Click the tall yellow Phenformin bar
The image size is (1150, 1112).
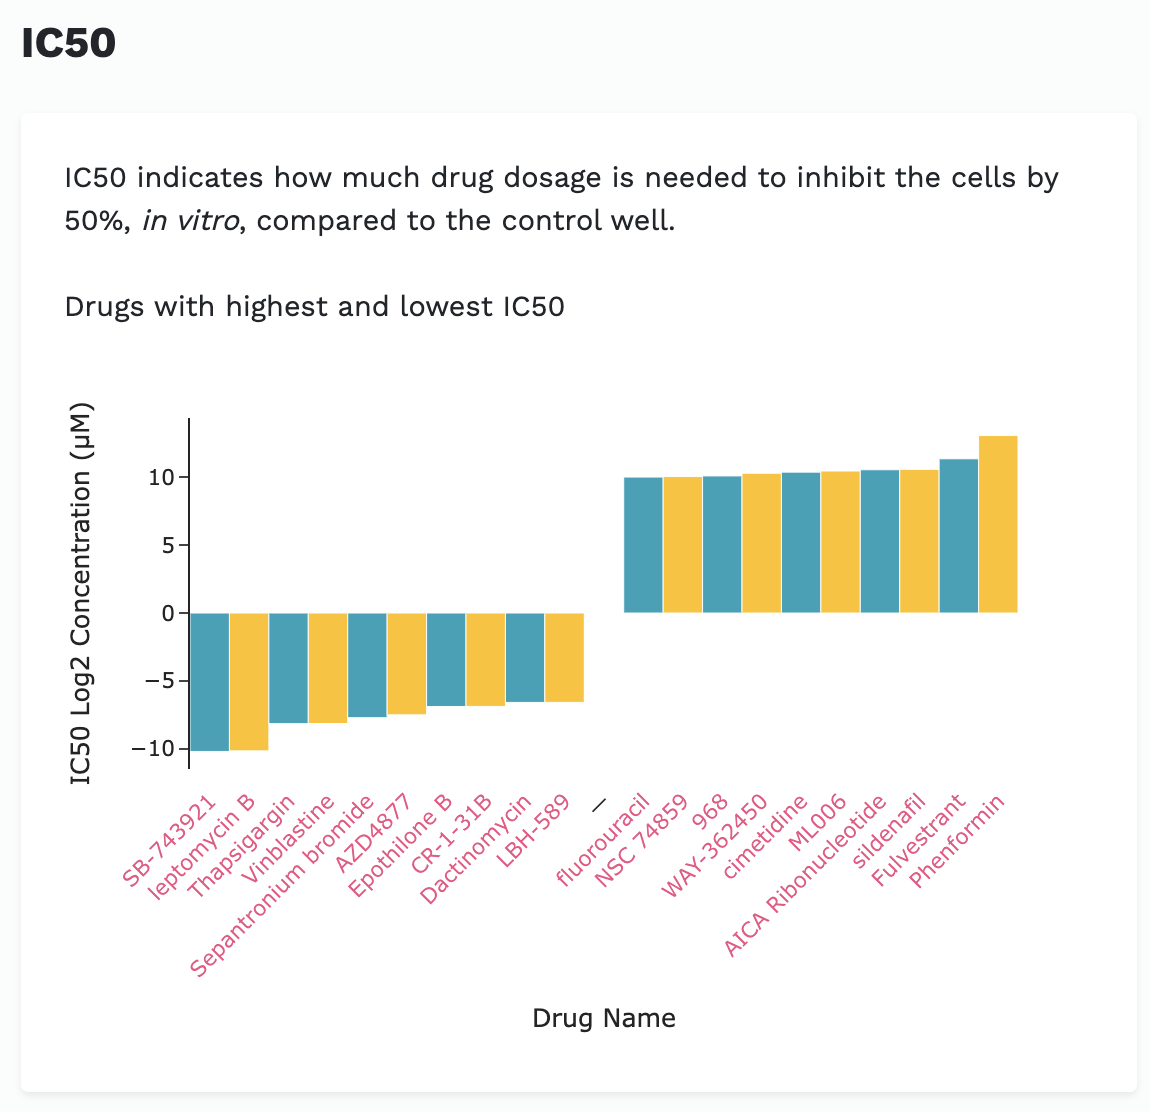tap(998, 524)
